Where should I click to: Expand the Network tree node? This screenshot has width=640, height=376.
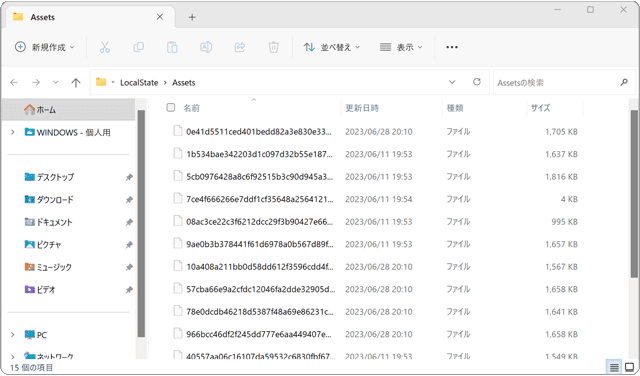[x=13, y=357]
